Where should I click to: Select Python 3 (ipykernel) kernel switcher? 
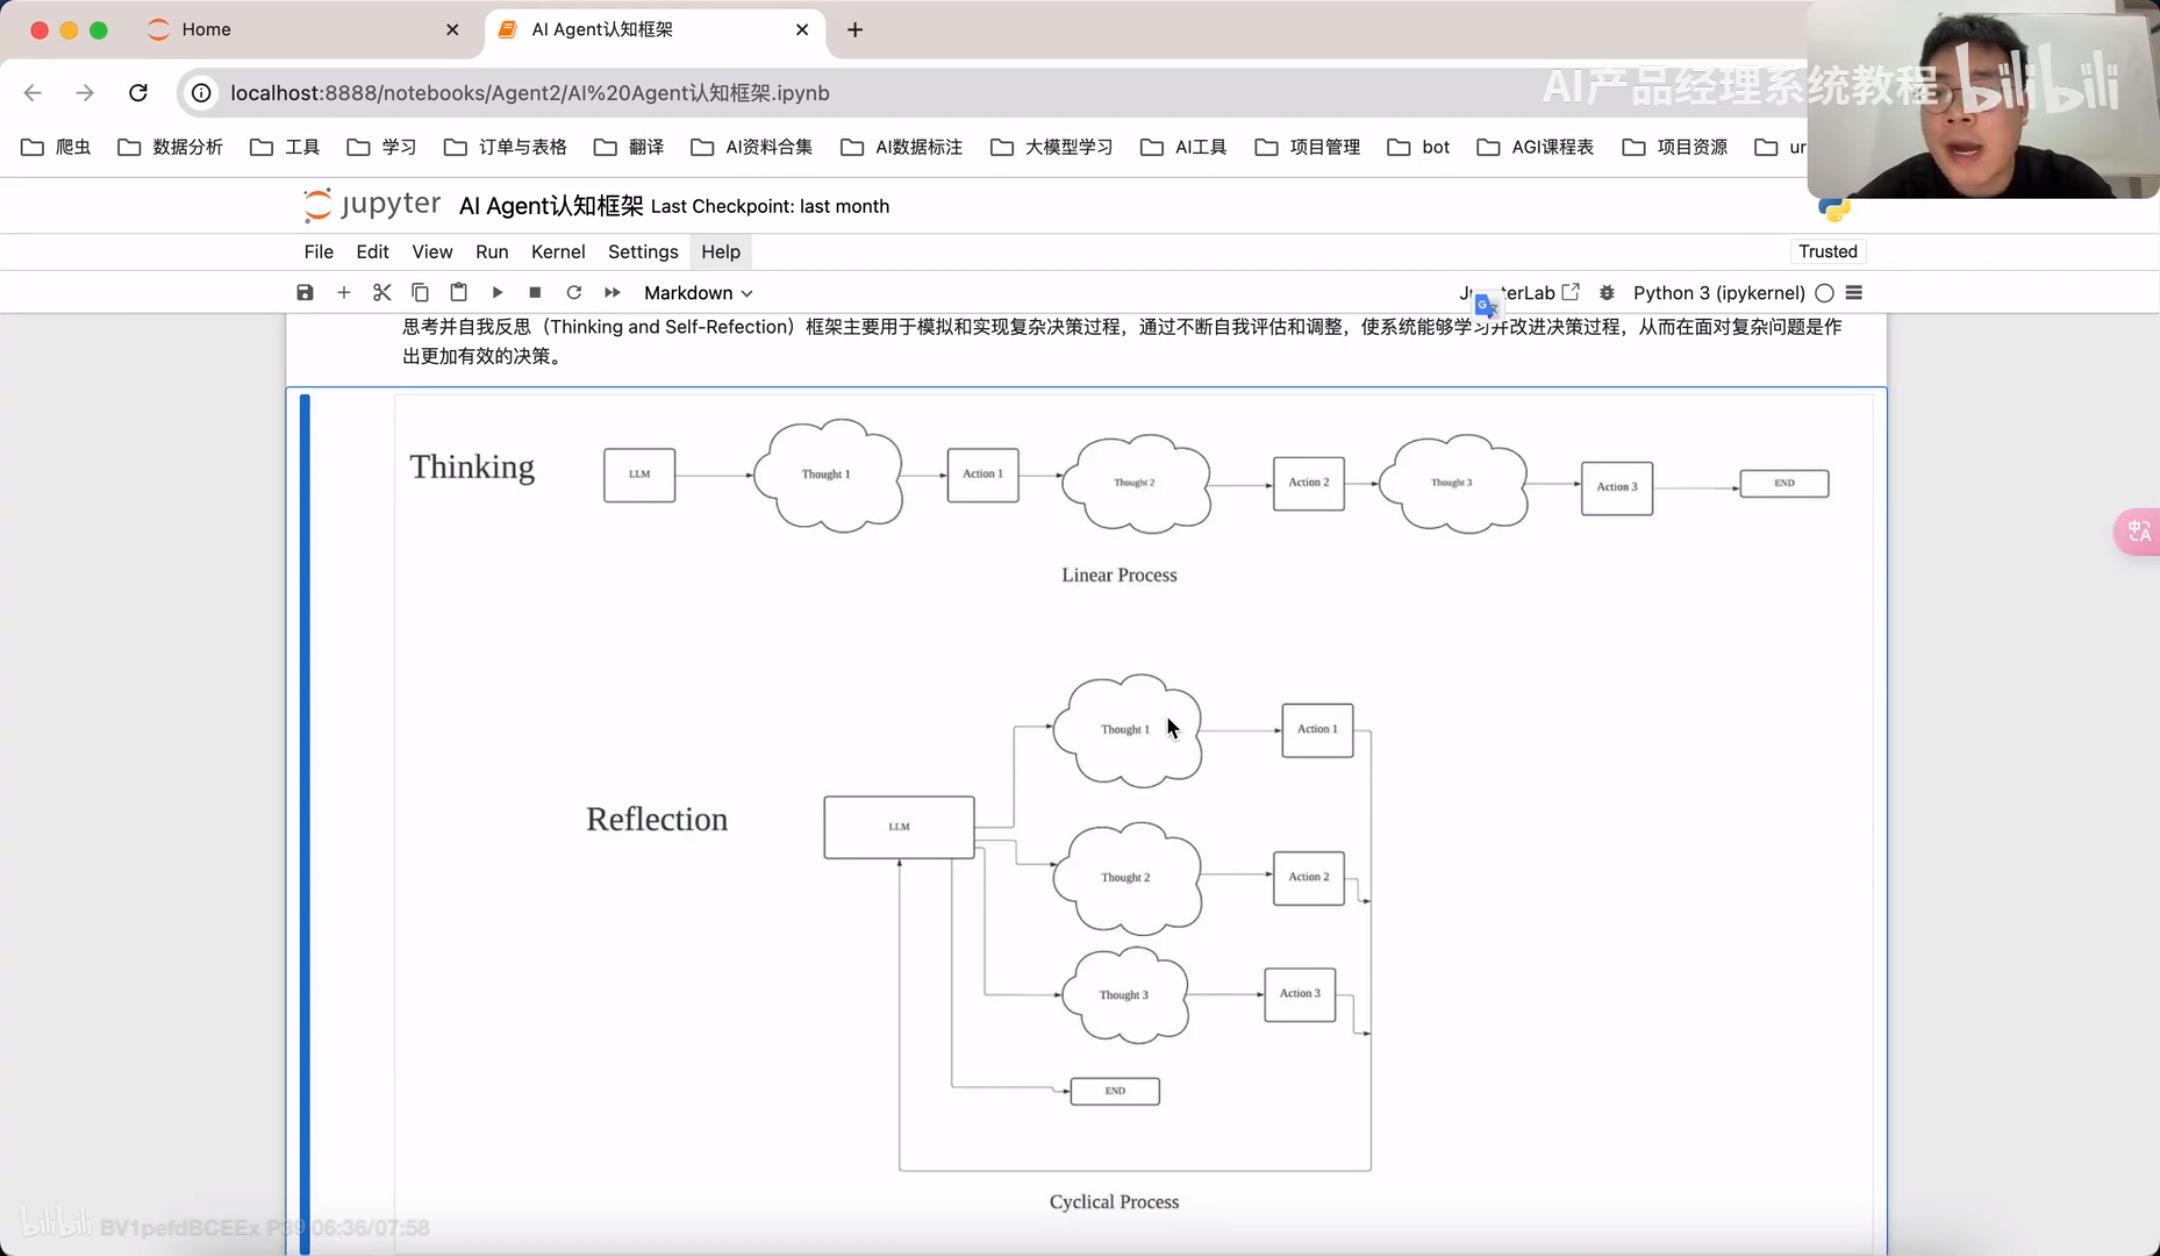[1718, 292]
